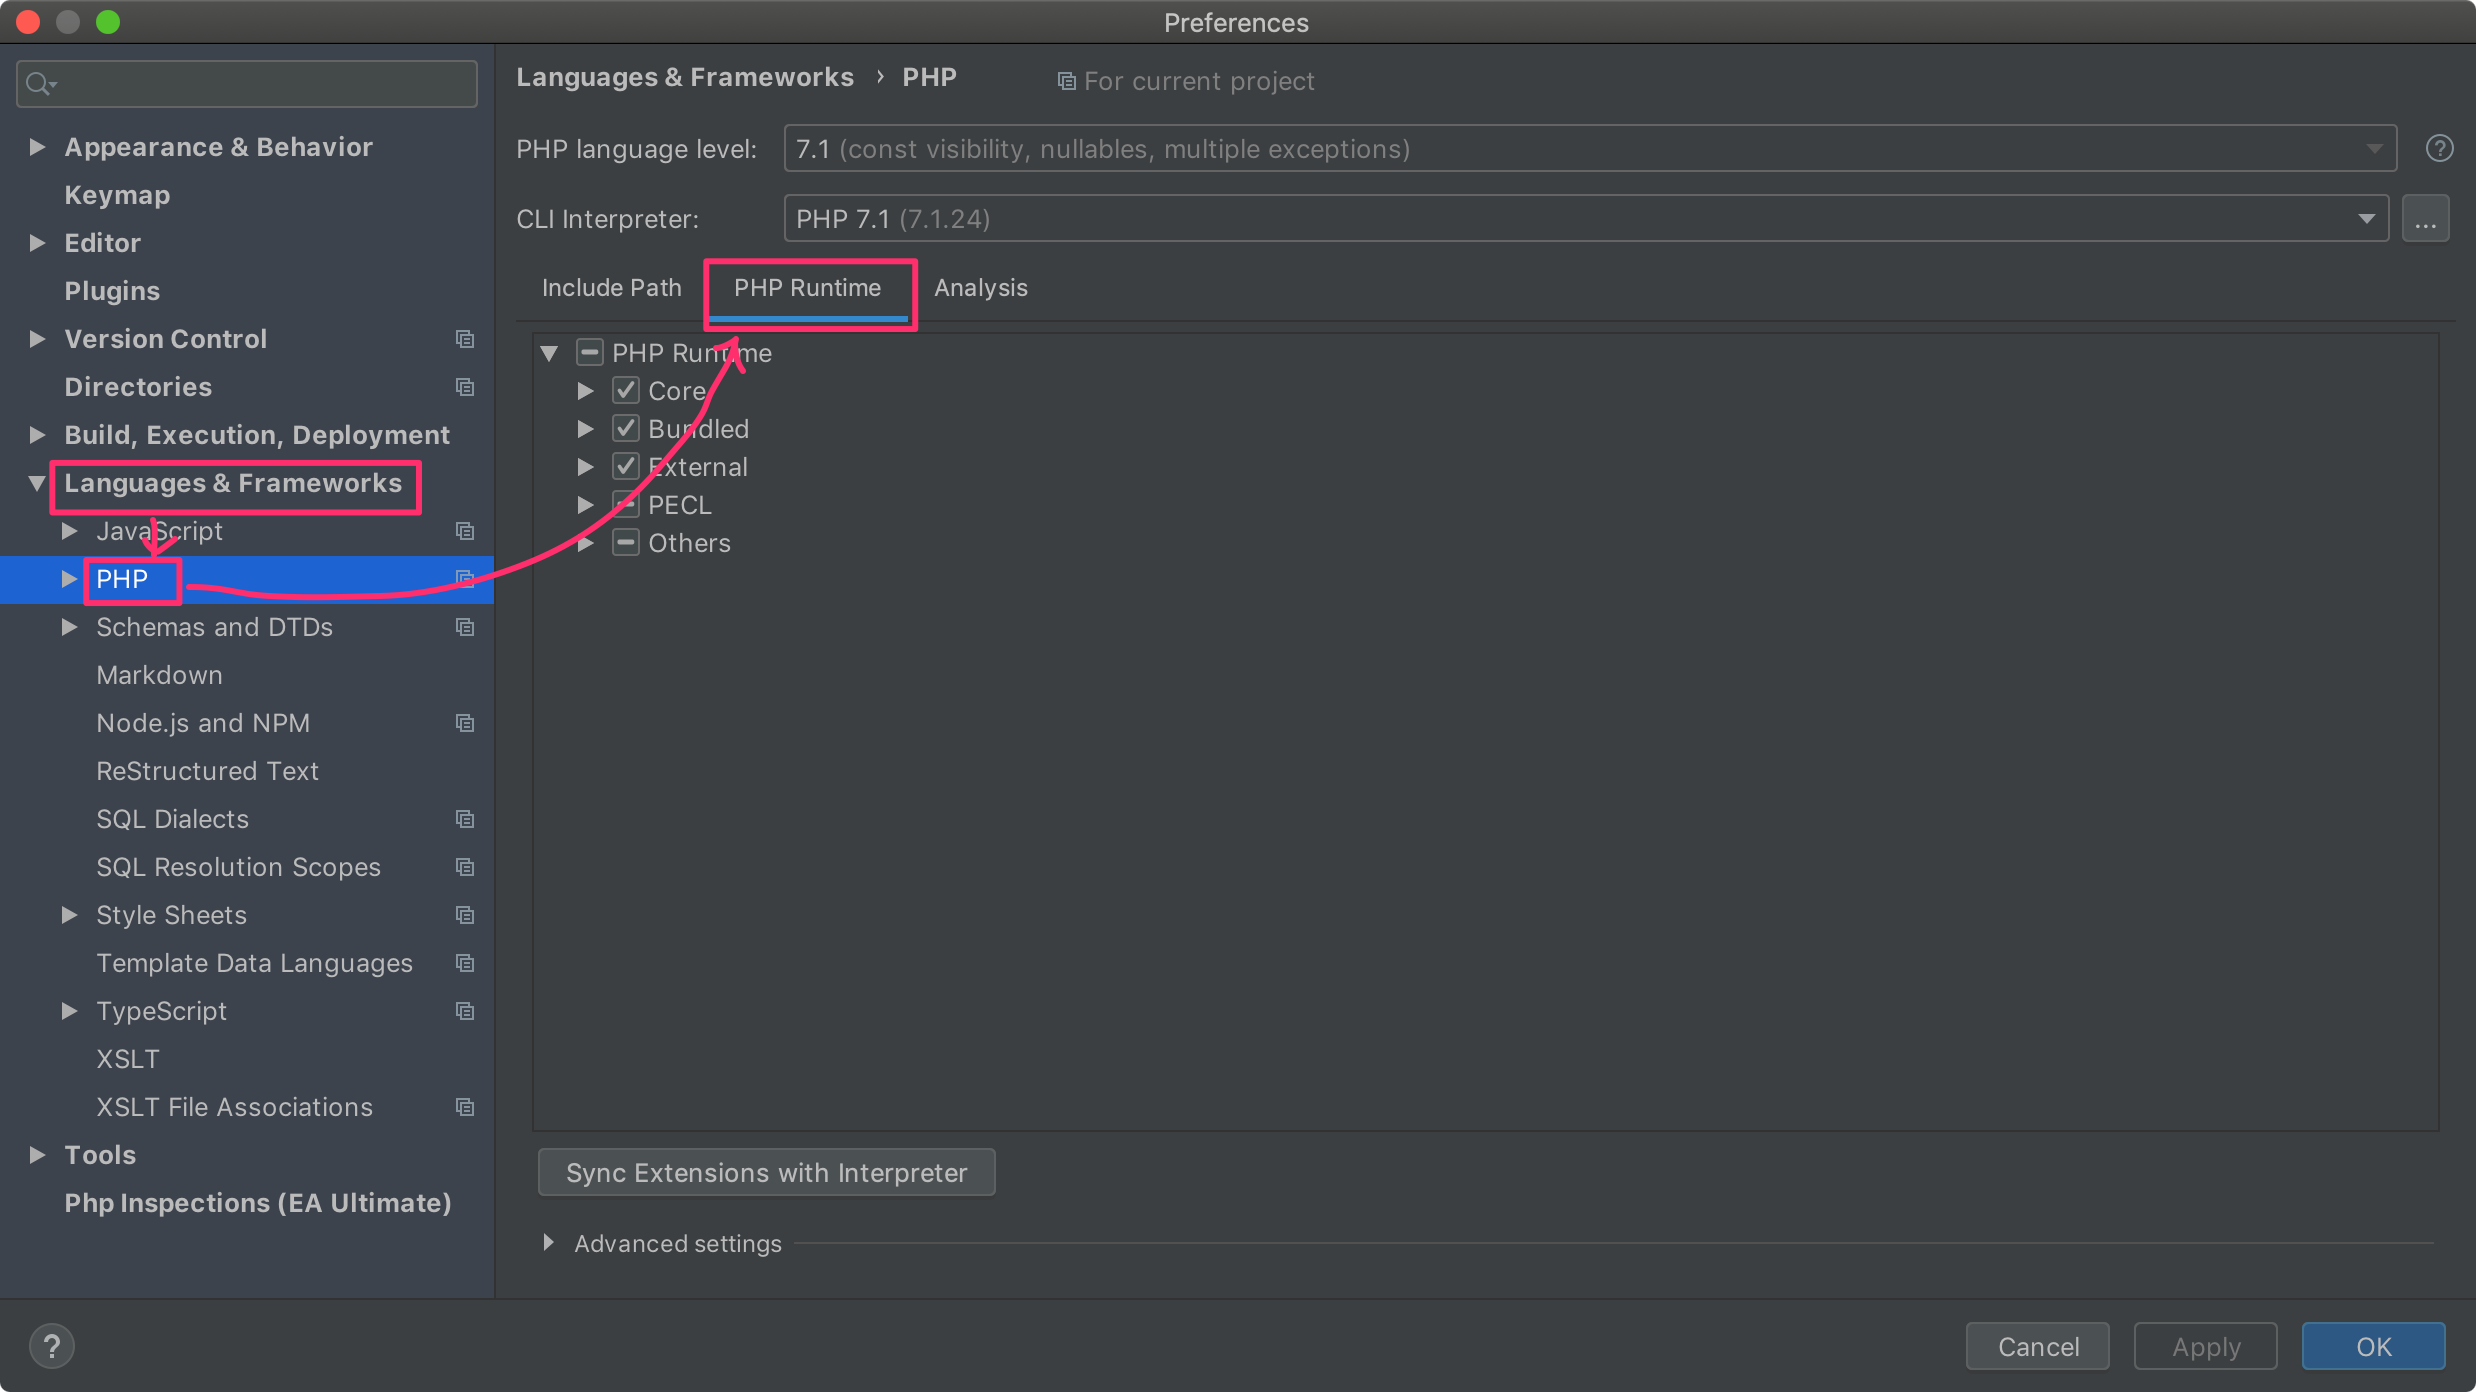Click project icon beside TypeScript
The width and height of the screenshot is (2476, 1392).
tap(465, 1011)
